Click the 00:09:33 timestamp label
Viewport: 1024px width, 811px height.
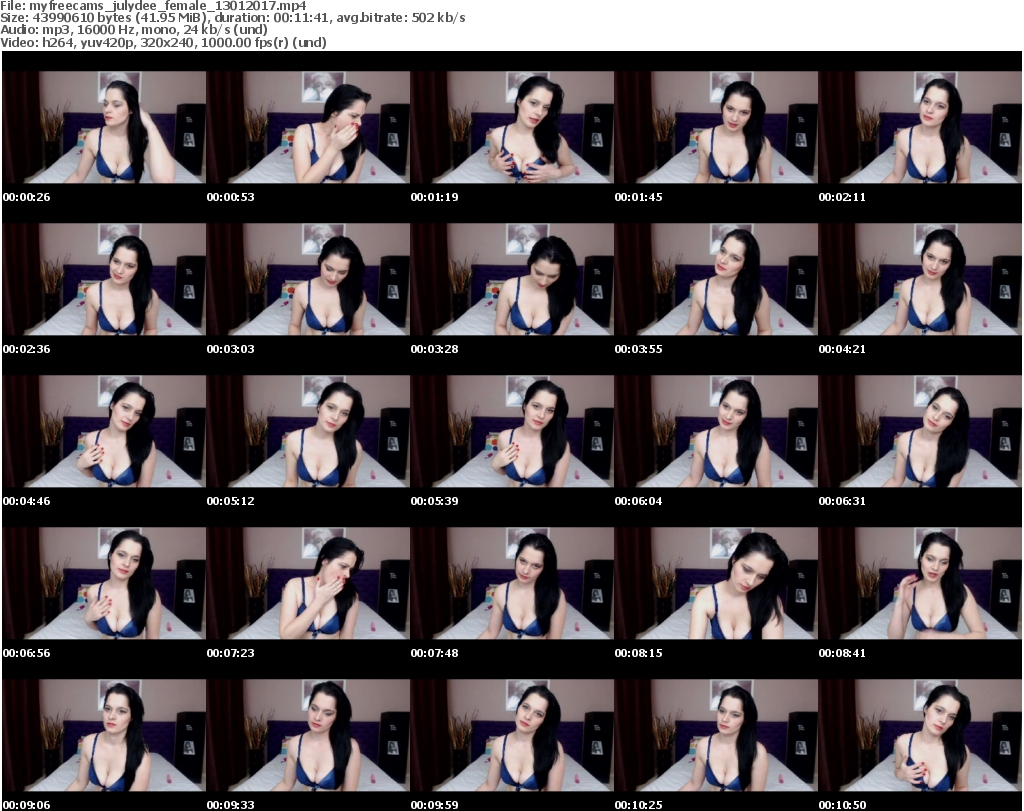231,805
